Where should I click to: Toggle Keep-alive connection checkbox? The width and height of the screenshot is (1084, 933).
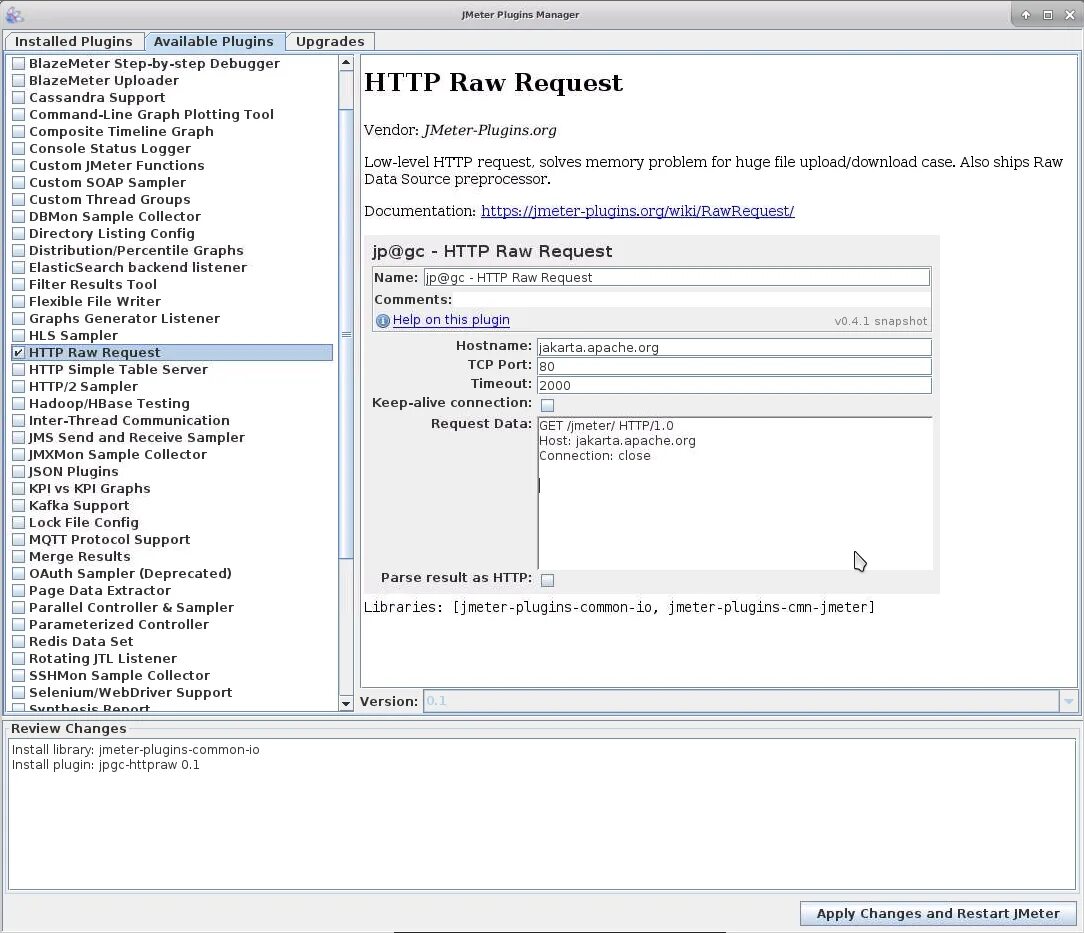pos(548,405)
